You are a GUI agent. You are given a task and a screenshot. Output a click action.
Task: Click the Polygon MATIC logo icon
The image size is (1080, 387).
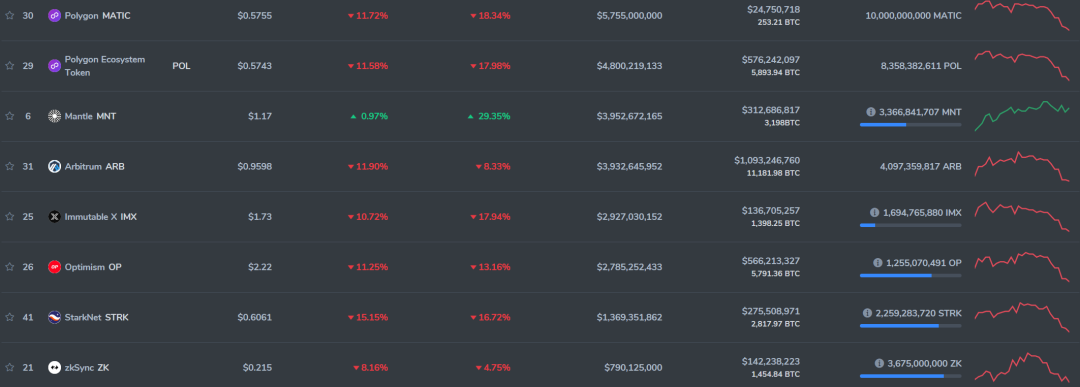coord(54,15)
